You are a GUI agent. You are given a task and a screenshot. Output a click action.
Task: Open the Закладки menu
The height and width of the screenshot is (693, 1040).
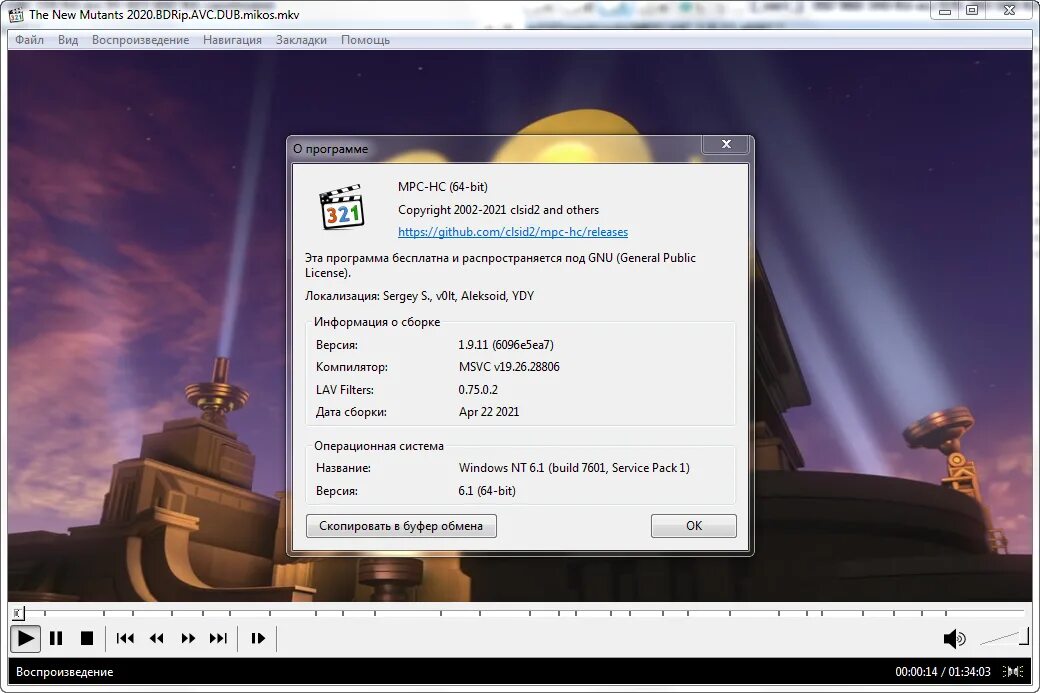[301, 40]
